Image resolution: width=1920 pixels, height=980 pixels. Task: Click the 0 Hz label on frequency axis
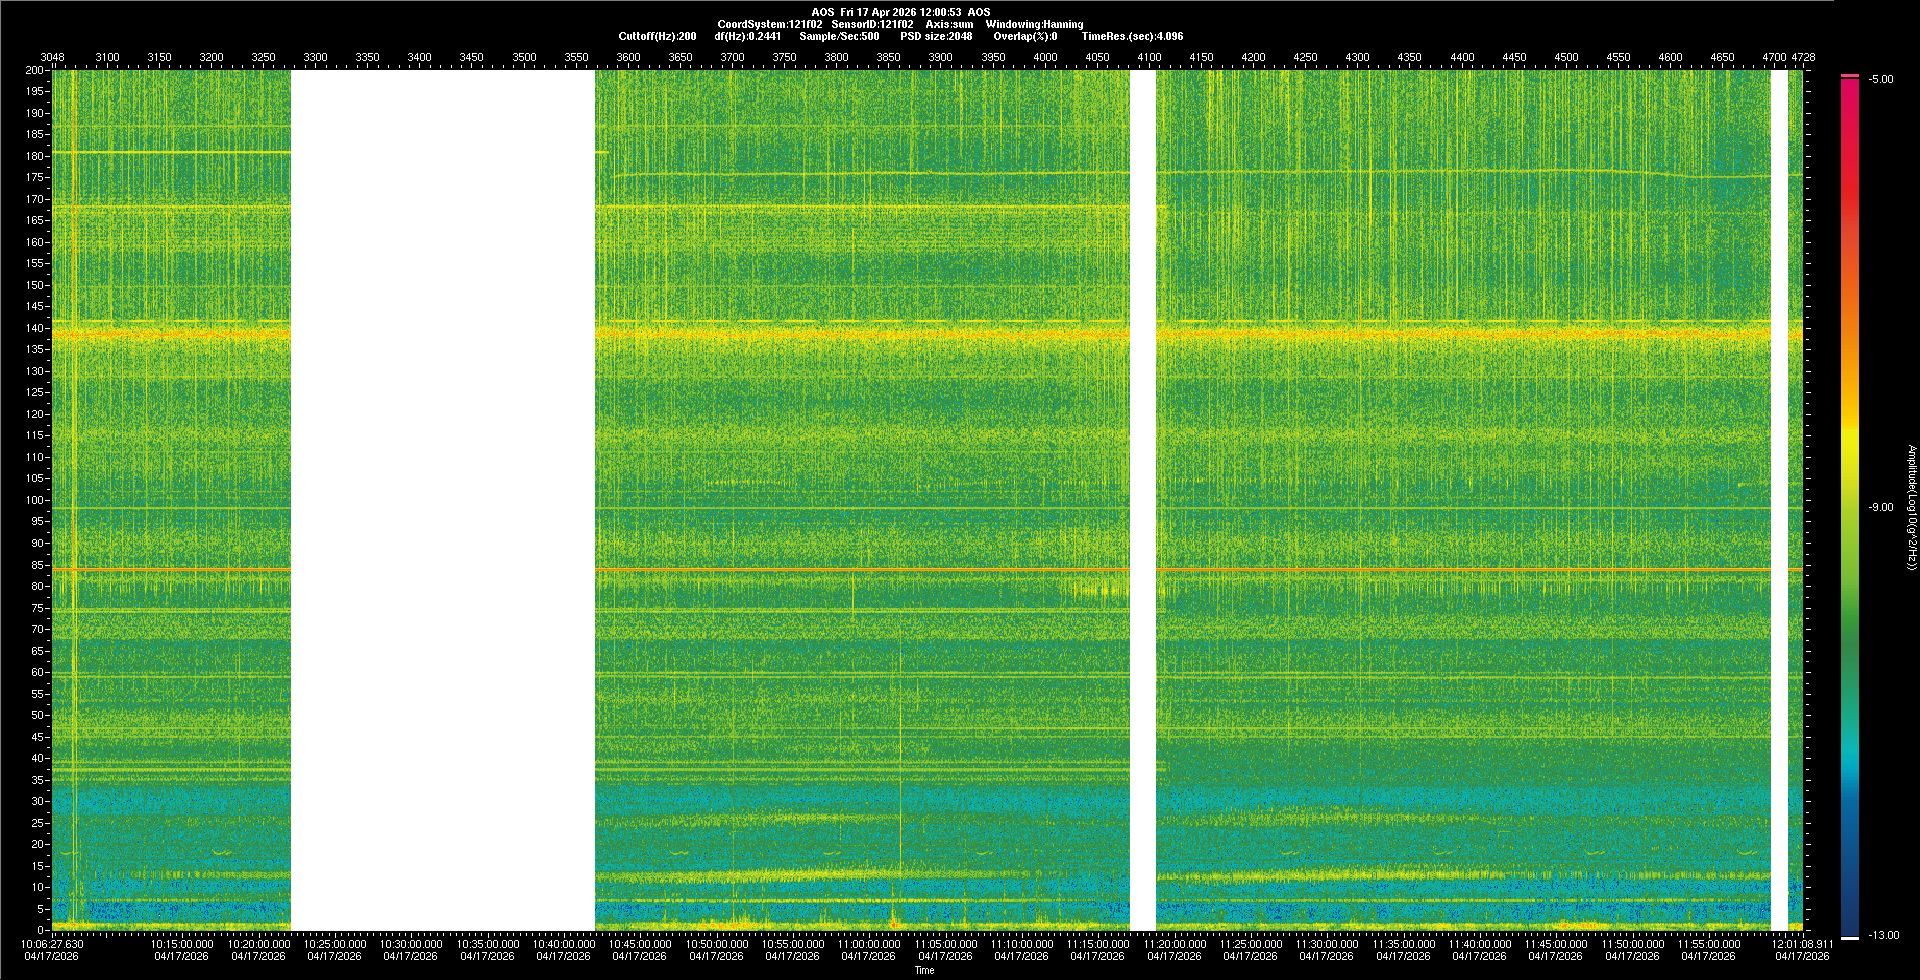(x=40, y=931)
